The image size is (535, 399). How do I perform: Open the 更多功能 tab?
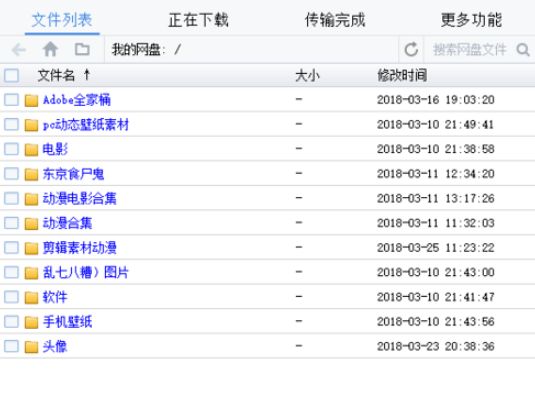click(x=471, y=20)
